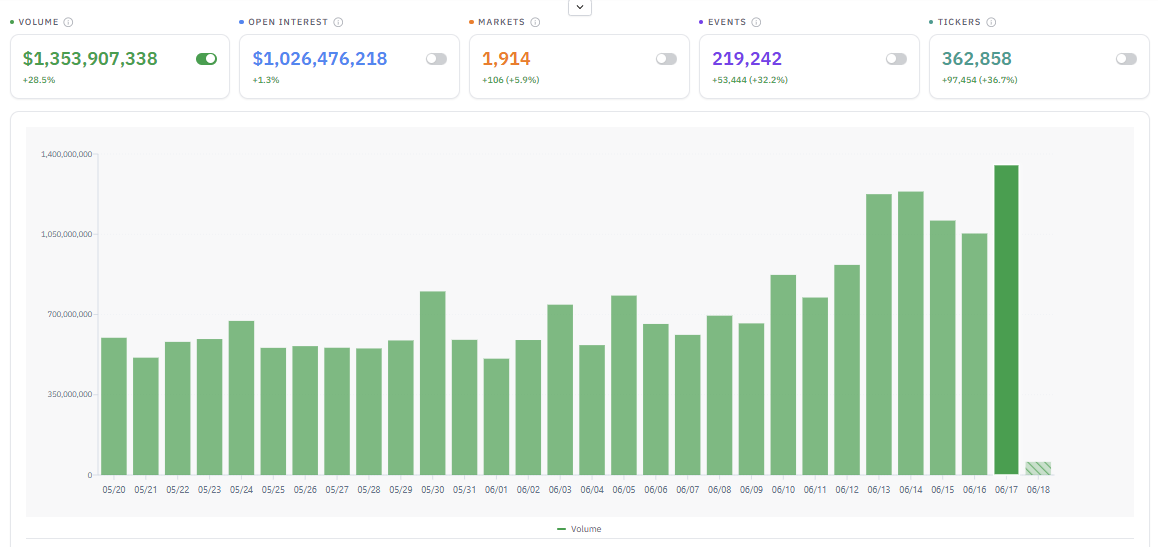Viewport: 1158px width, 547px height.
Task: Click the info icon next to EVENTS
Action: [x=756, y=22]
